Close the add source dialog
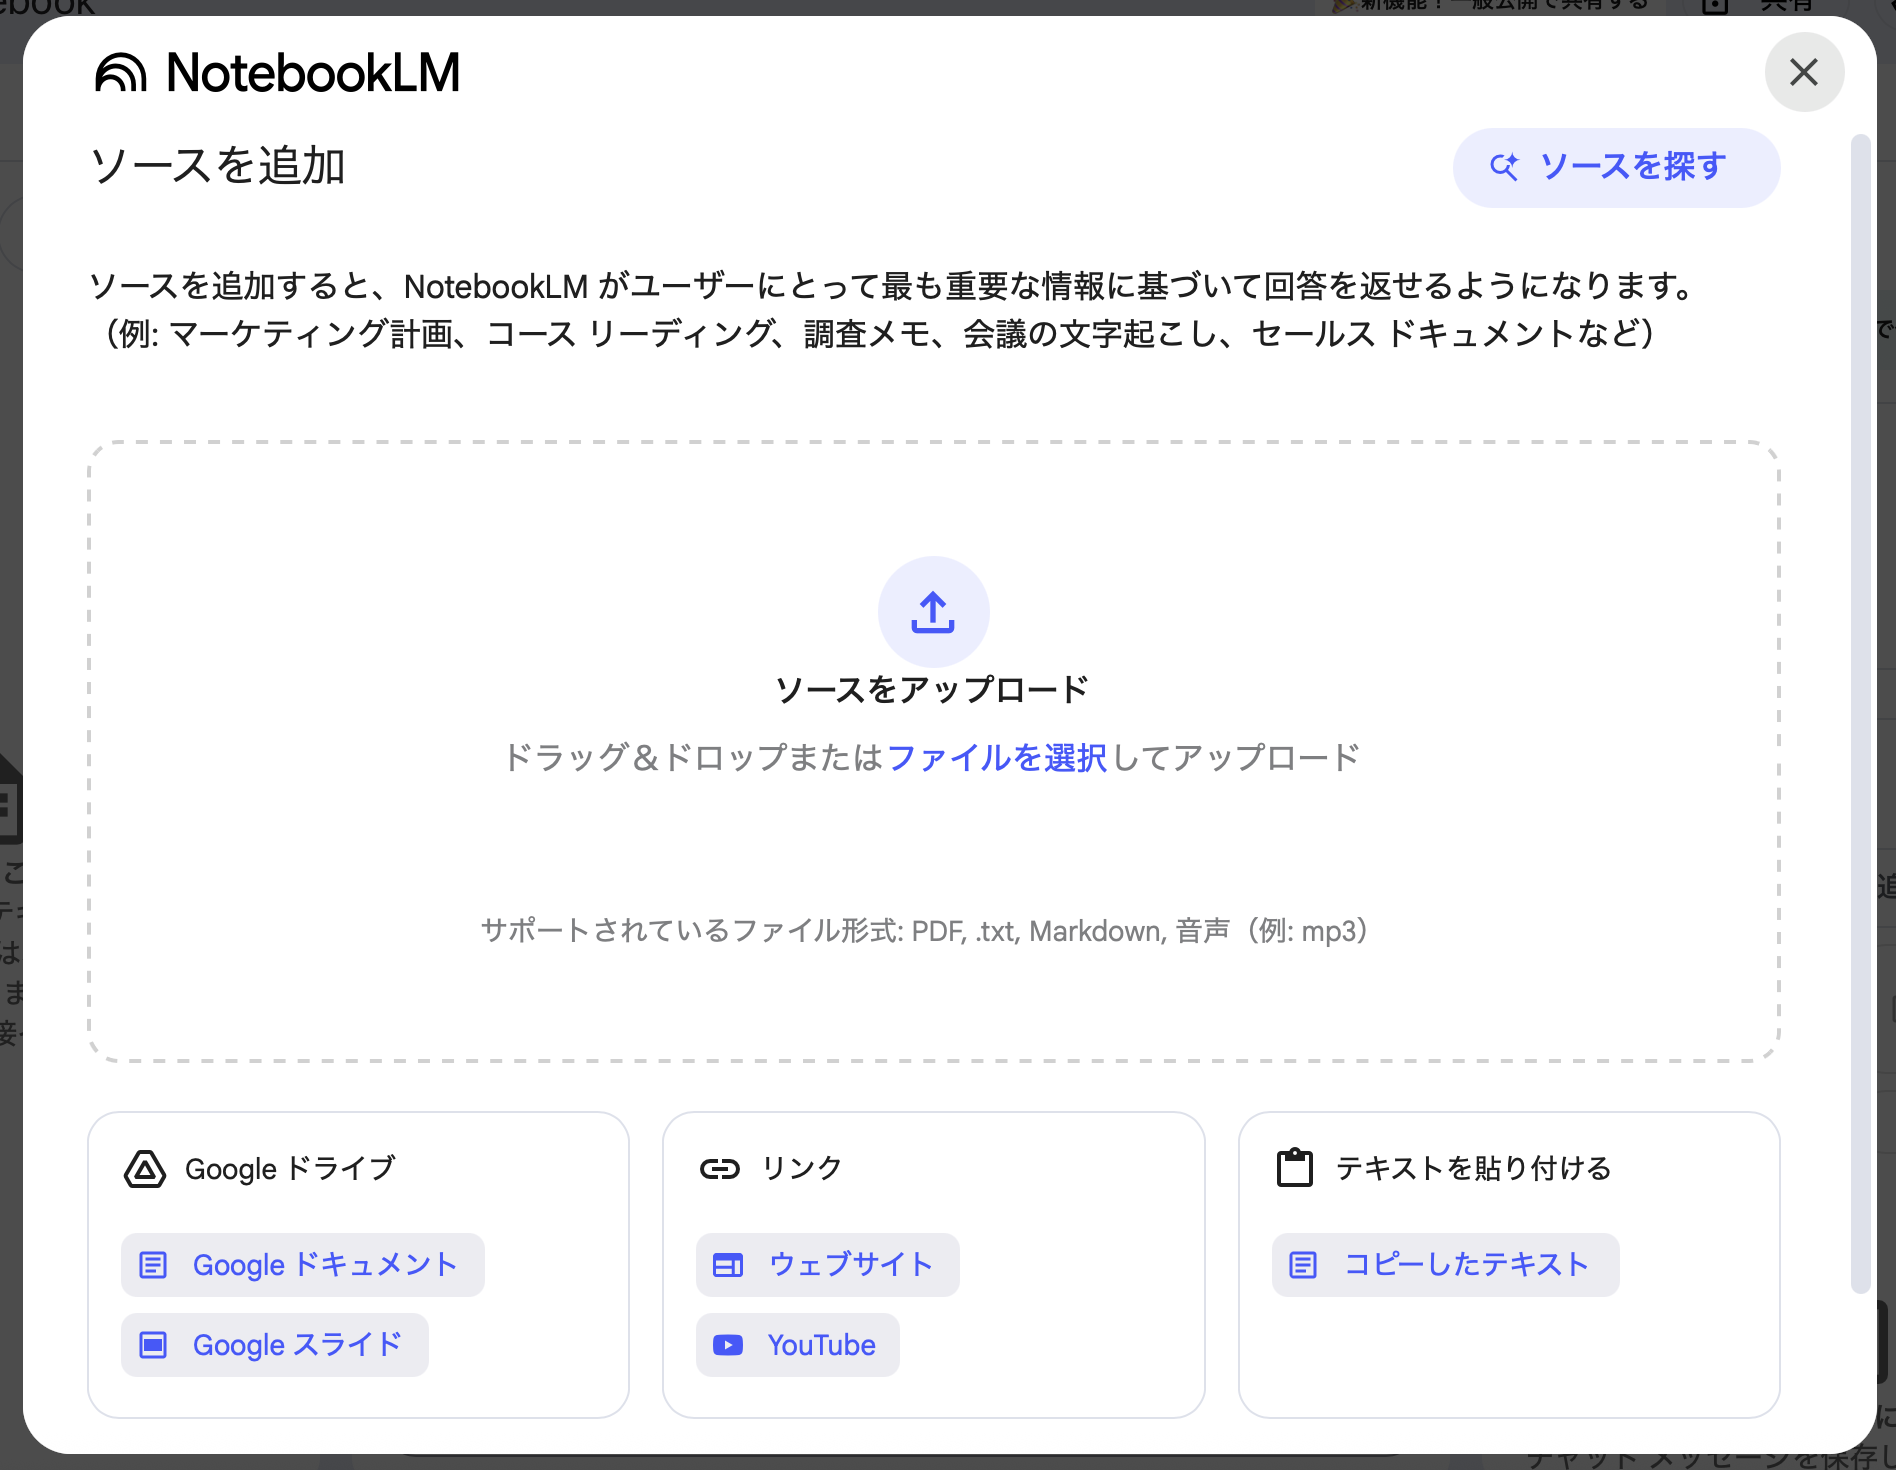 tap(1804, 72)
